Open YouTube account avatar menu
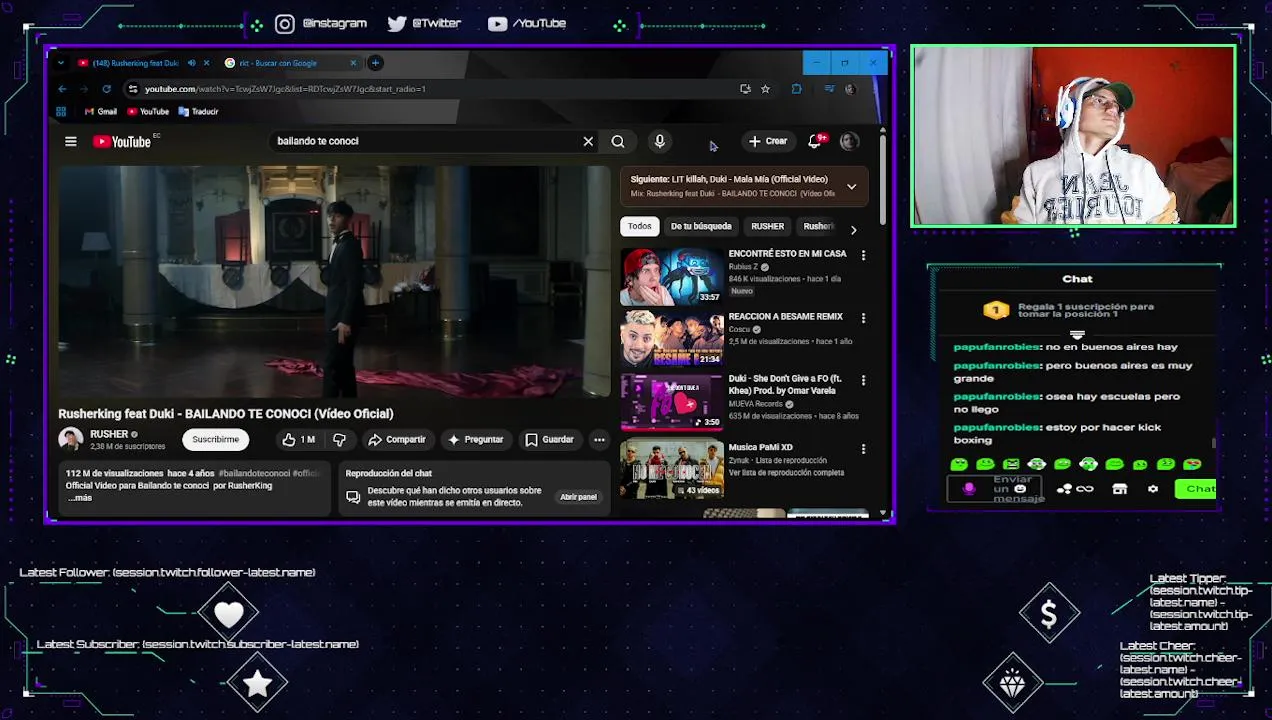The height and width of the screenshot is (720, 1272). [849, 142]
